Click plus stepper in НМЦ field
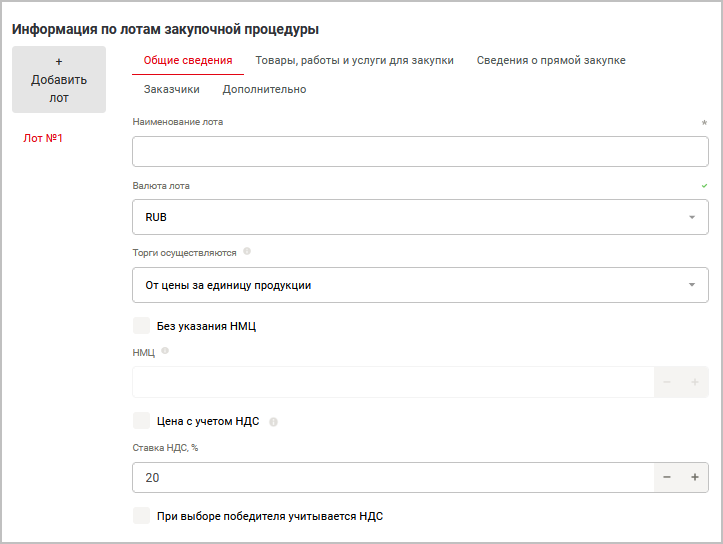This screenshot has height=544, width=723. point(694,383)
